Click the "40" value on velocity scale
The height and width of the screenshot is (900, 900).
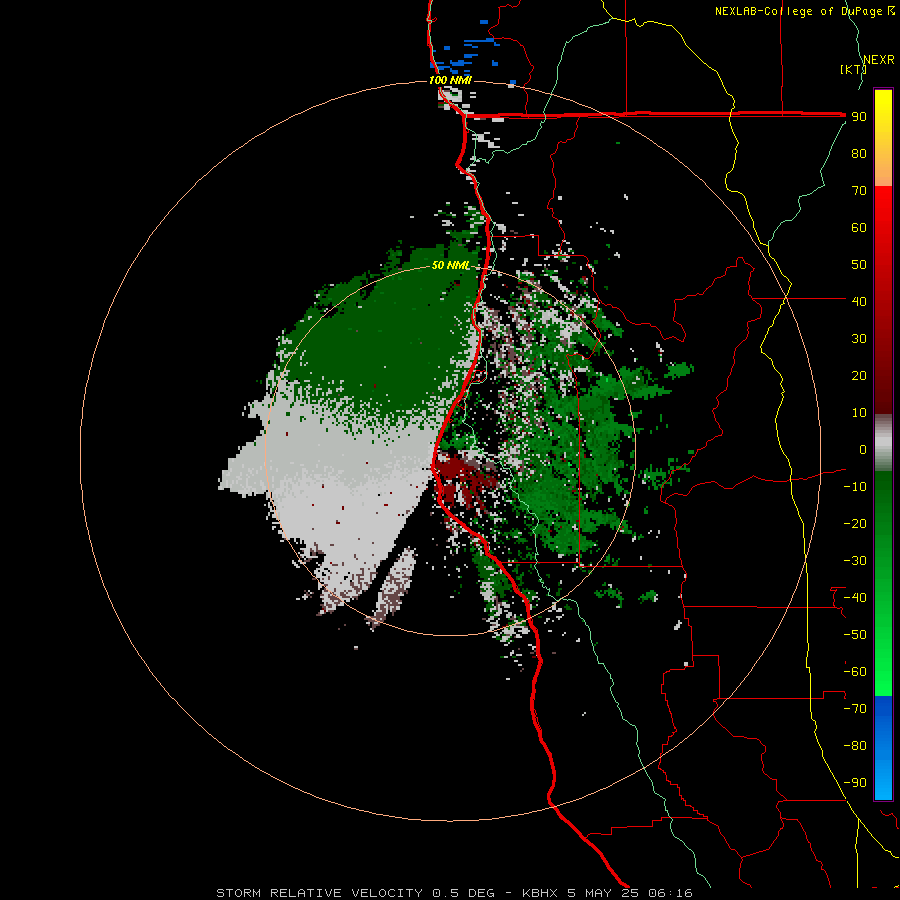click(x=859, y=302)
